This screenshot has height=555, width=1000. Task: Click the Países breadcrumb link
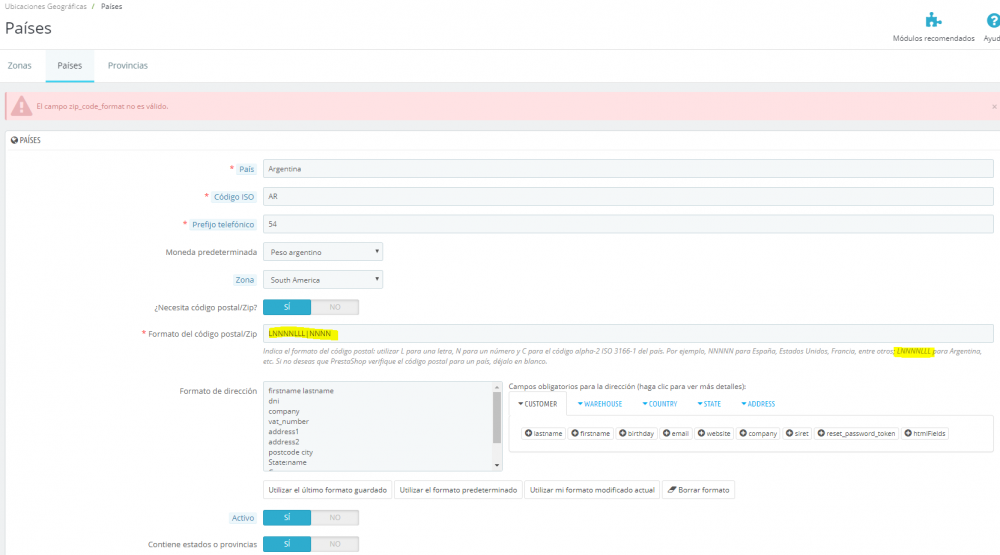click(x=112, y=6)
